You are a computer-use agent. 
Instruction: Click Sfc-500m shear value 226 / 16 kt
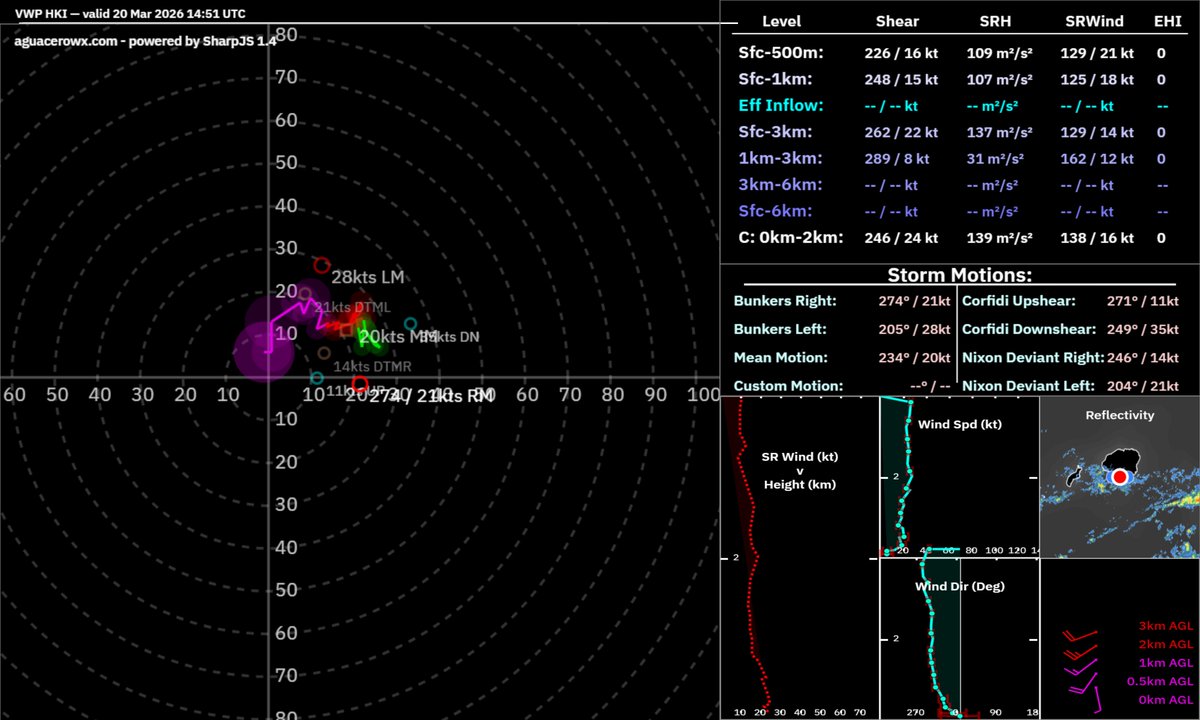pyautogui.click(x=901, y=52)
